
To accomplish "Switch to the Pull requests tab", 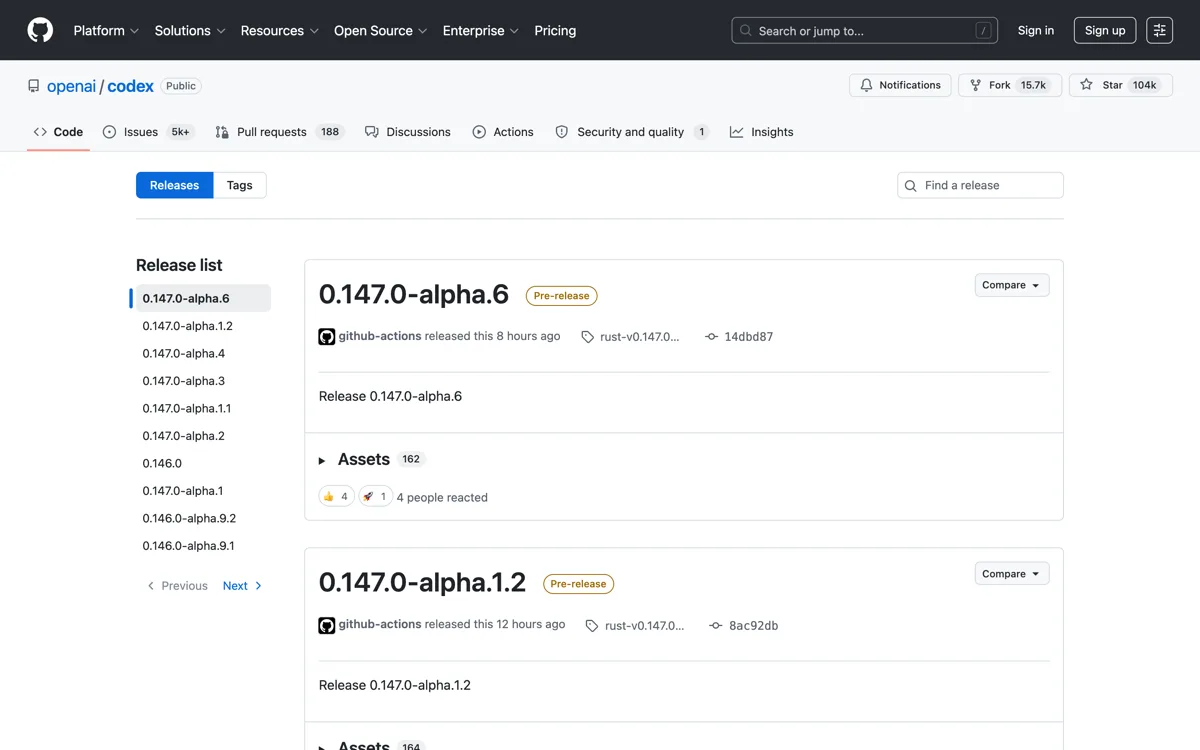I will pos(279,132).
